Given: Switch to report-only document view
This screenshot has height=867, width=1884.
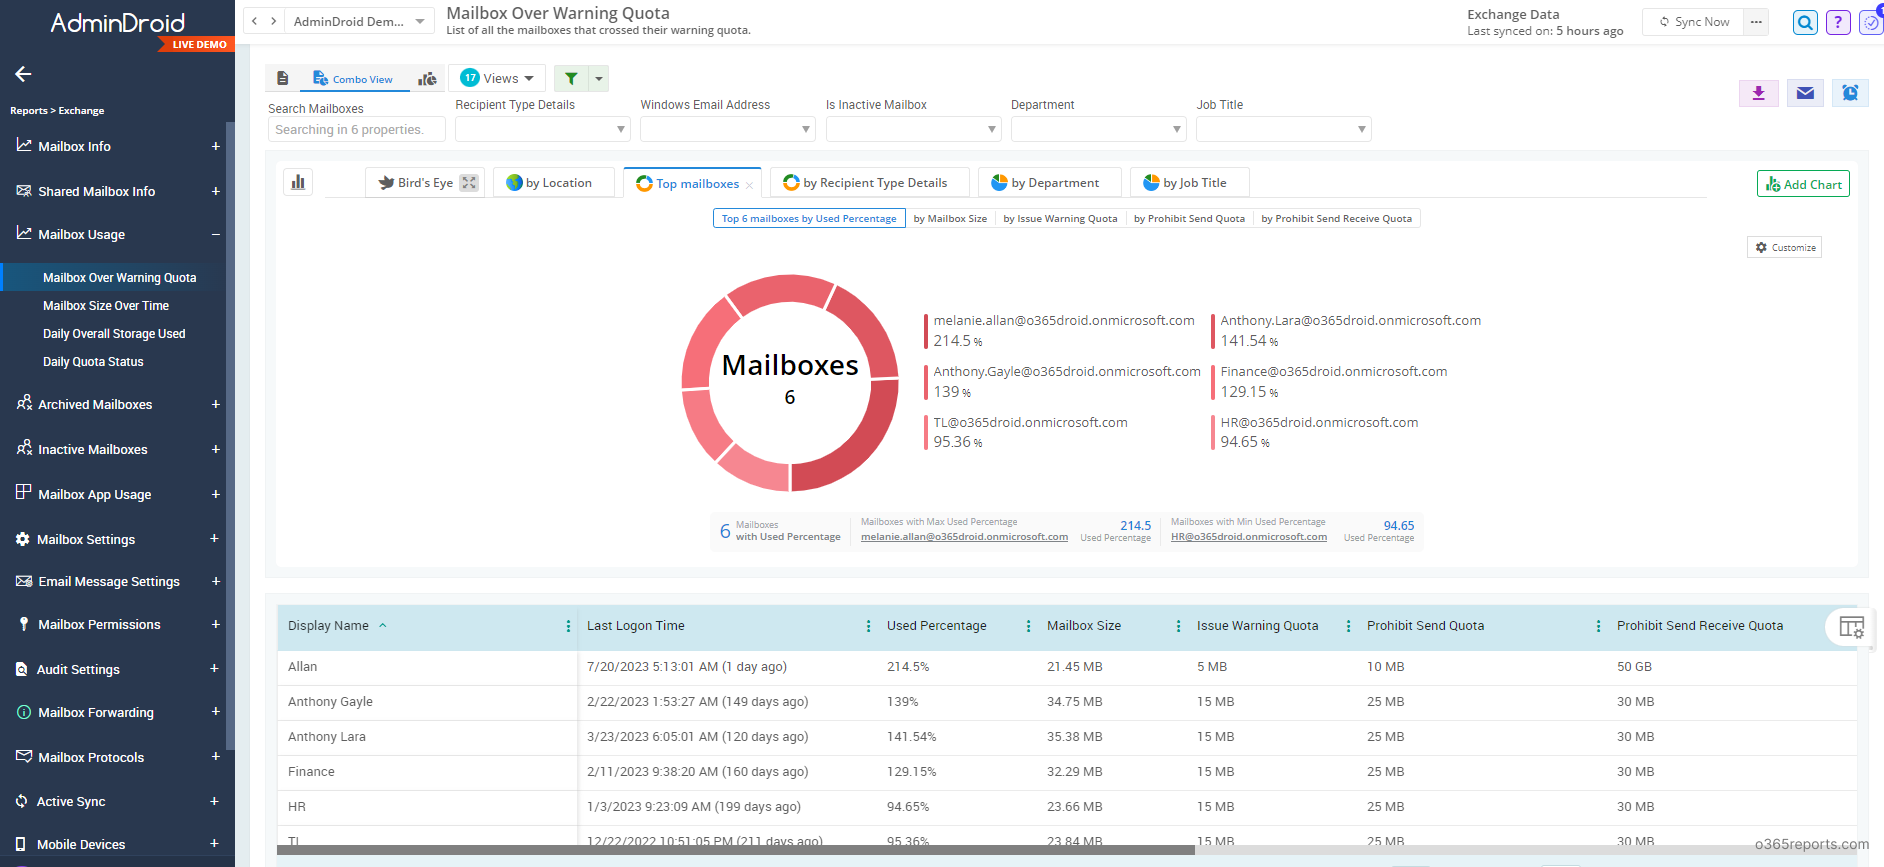Looking at the screenshot, I should pyautogui.click(x=283, y=79).
